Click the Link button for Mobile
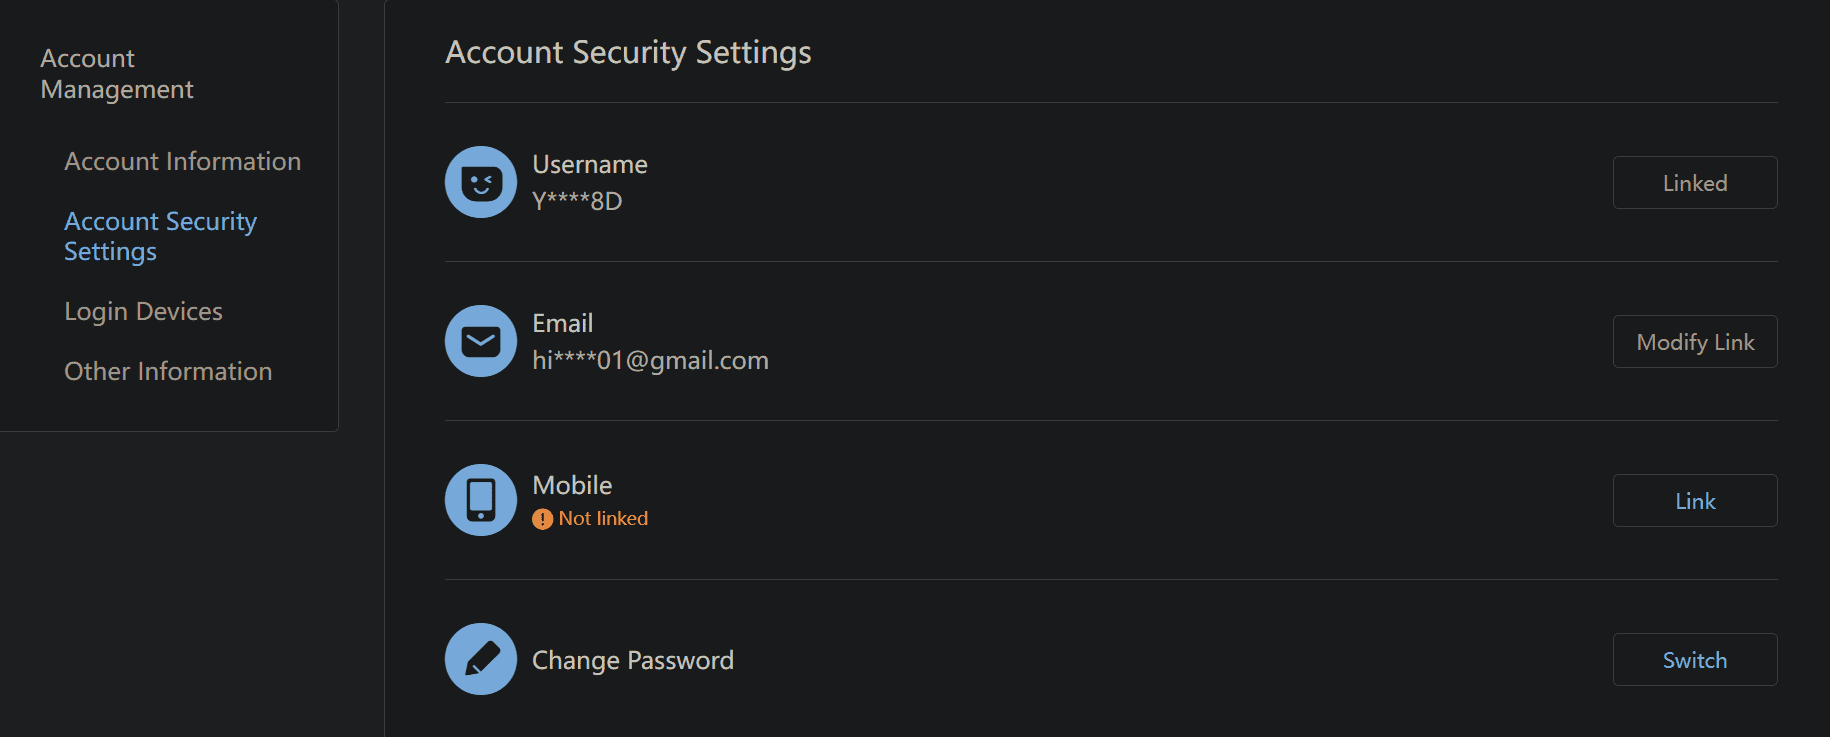Screen dimensions: 1830x737 click(1694, 501)
